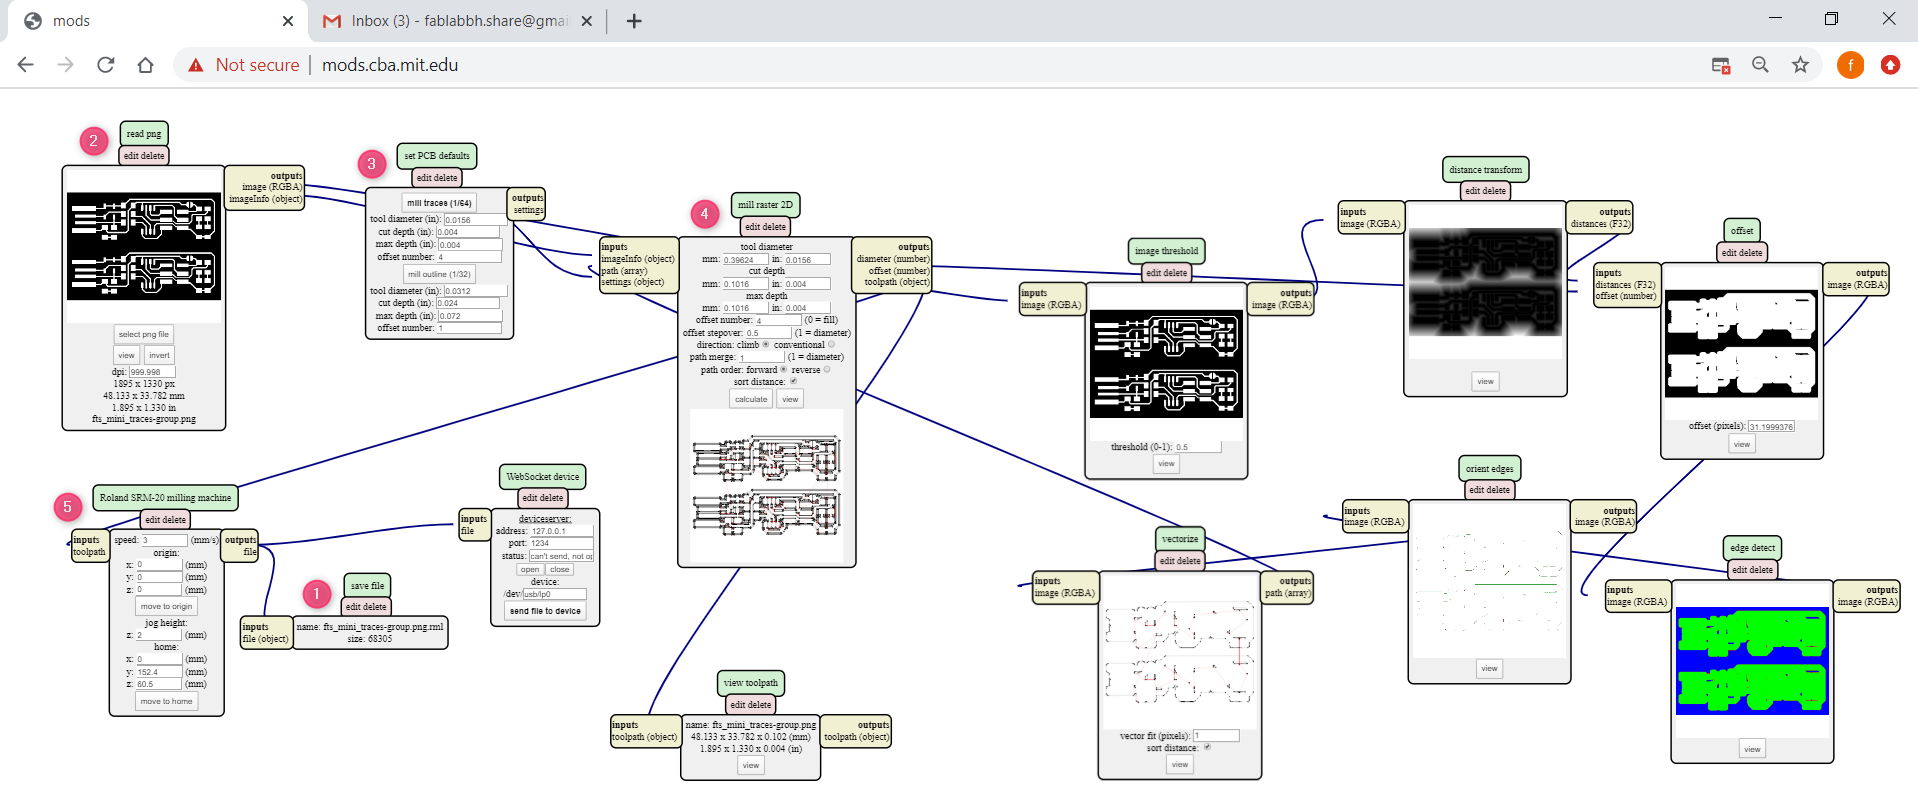This screenshot has width=1918, height=812.
Task: Open the orange profile avatar
Action: coord(1850,65)
